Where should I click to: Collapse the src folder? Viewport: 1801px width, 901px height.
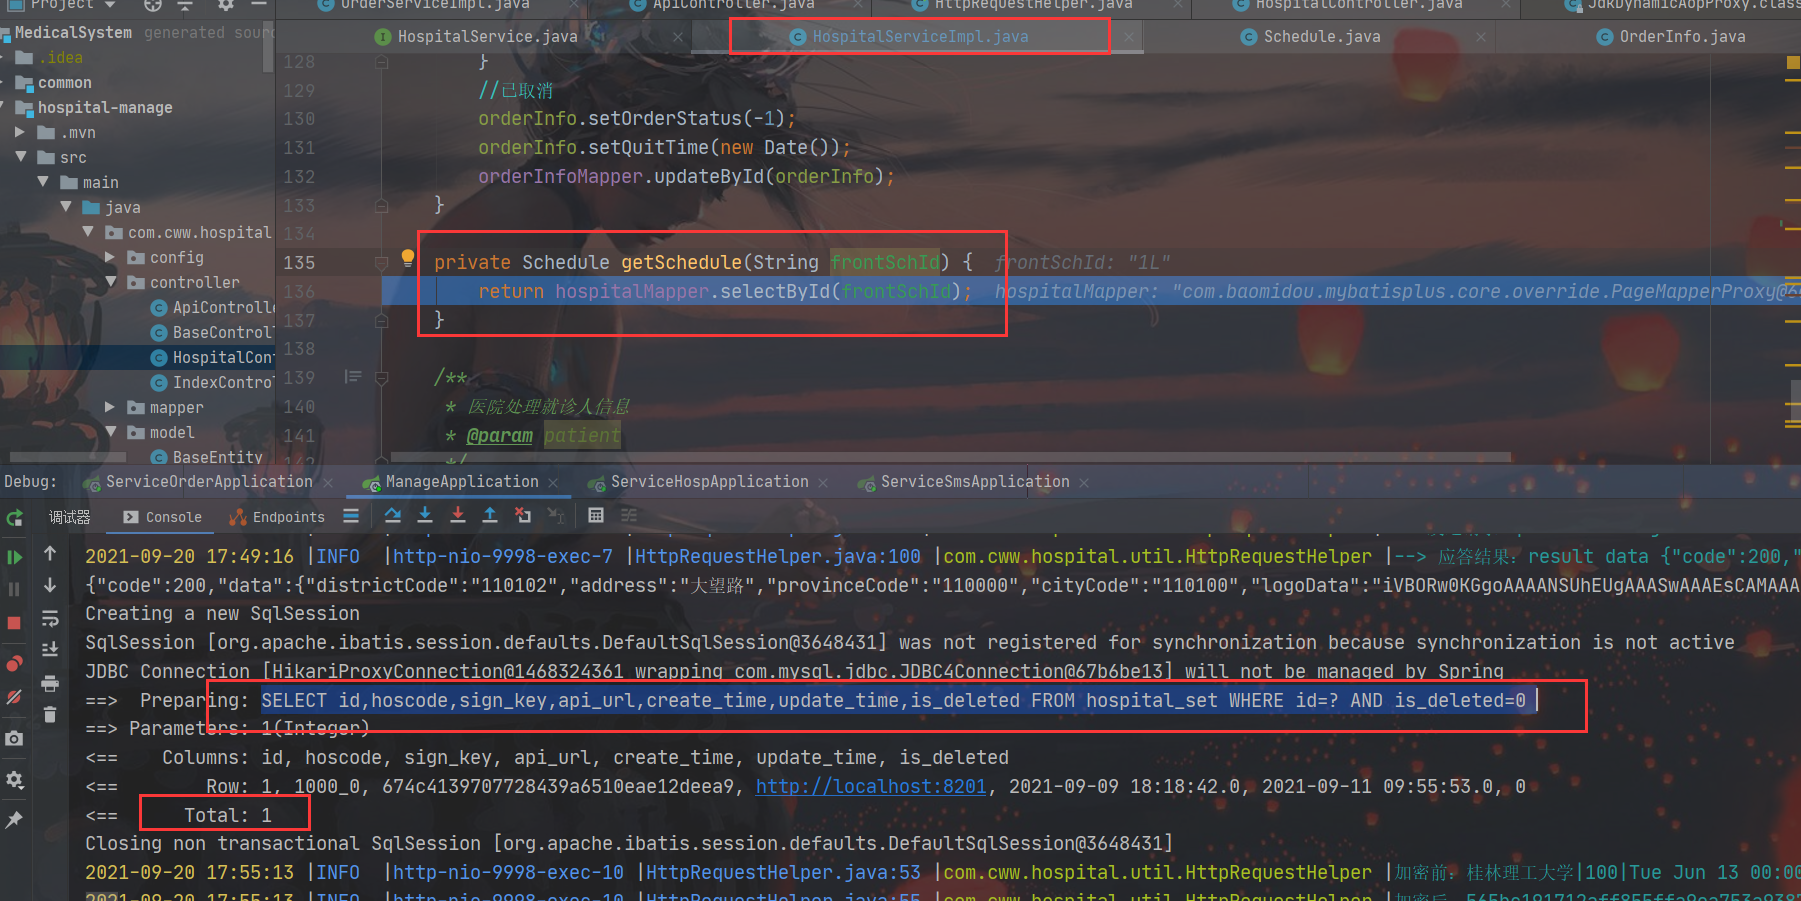(x=20, y=157)
